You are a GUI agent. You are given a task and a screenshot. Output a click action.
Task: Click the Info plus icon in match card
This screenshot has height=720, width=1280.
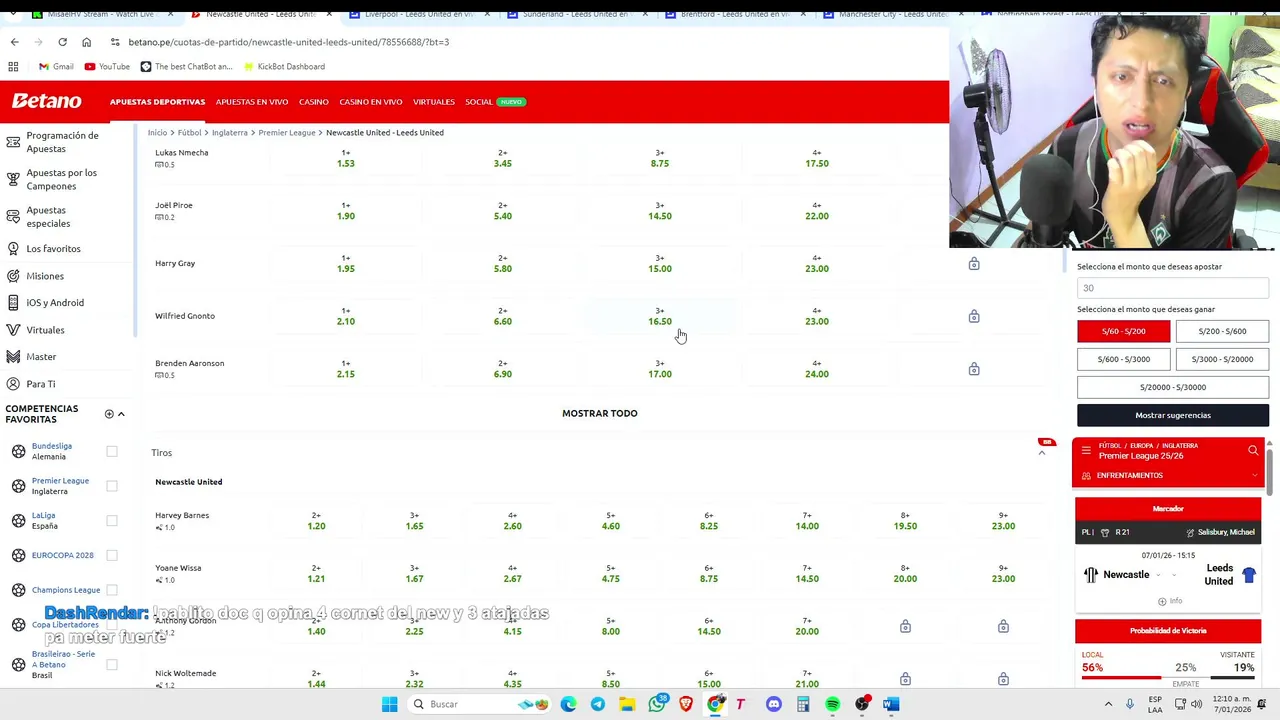point(1162,601)
